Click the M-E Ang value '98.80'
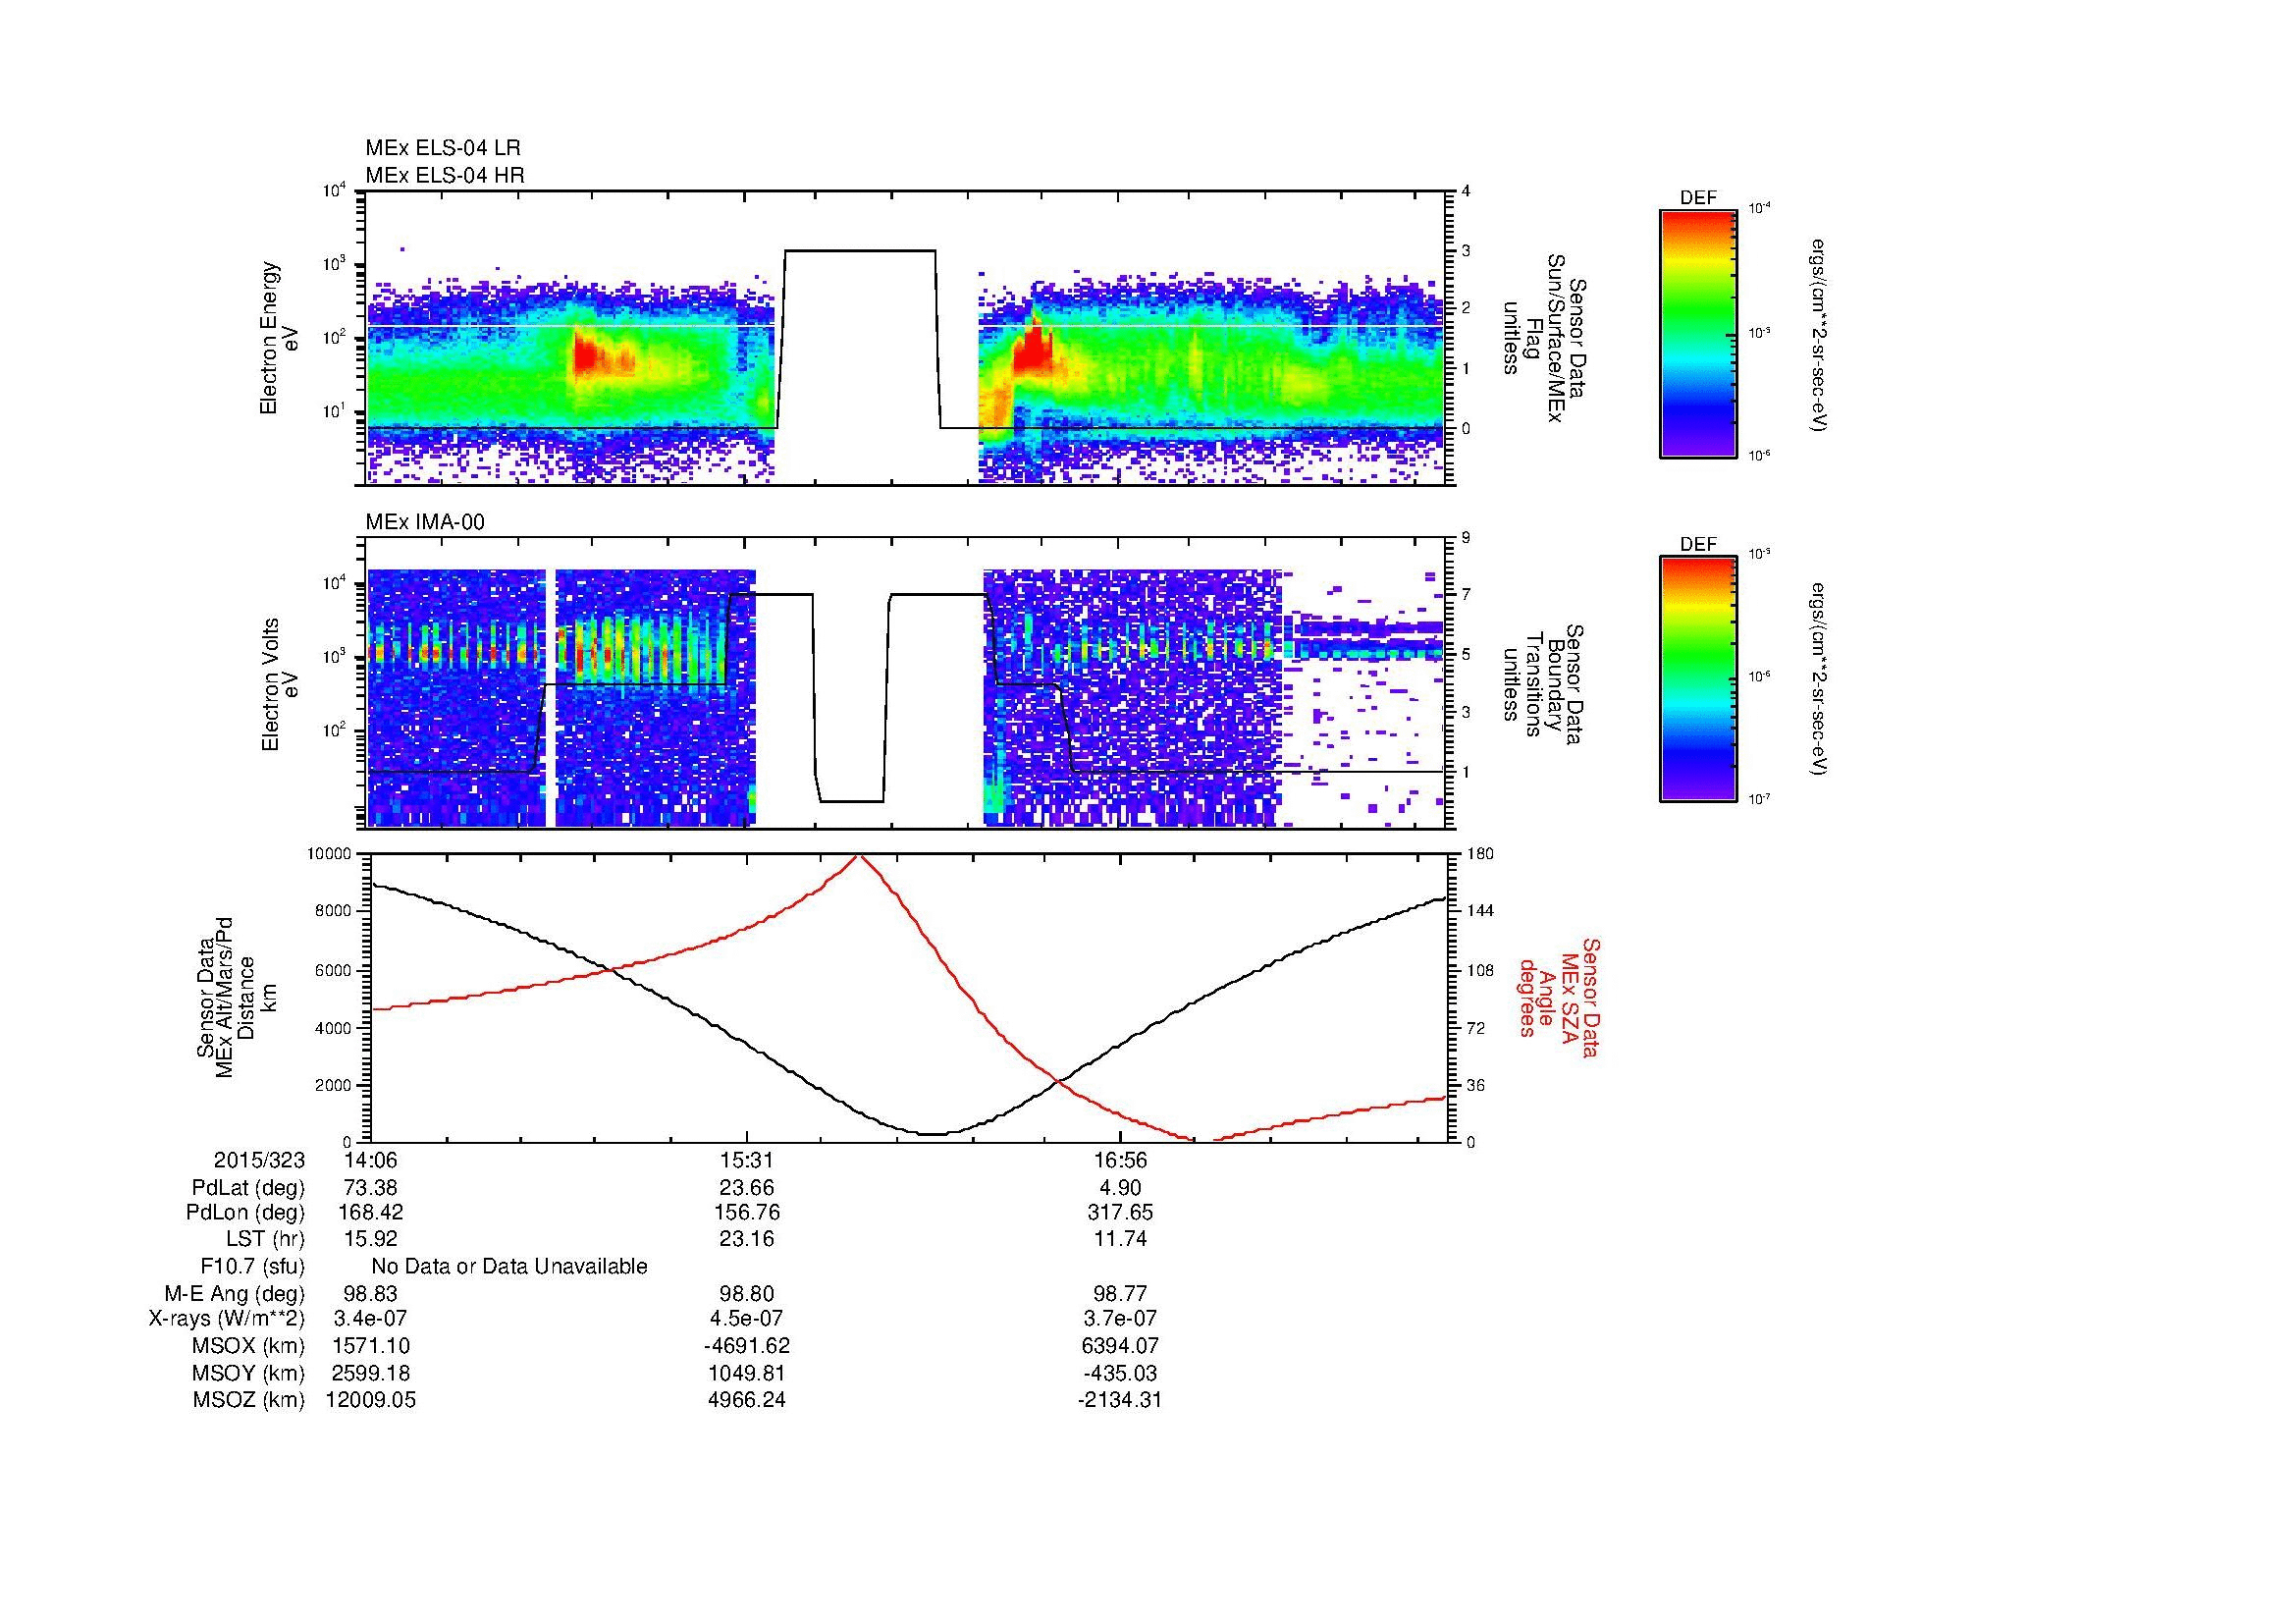The height and width of the screenshot is (1623, 2296). pos(746,1294)
